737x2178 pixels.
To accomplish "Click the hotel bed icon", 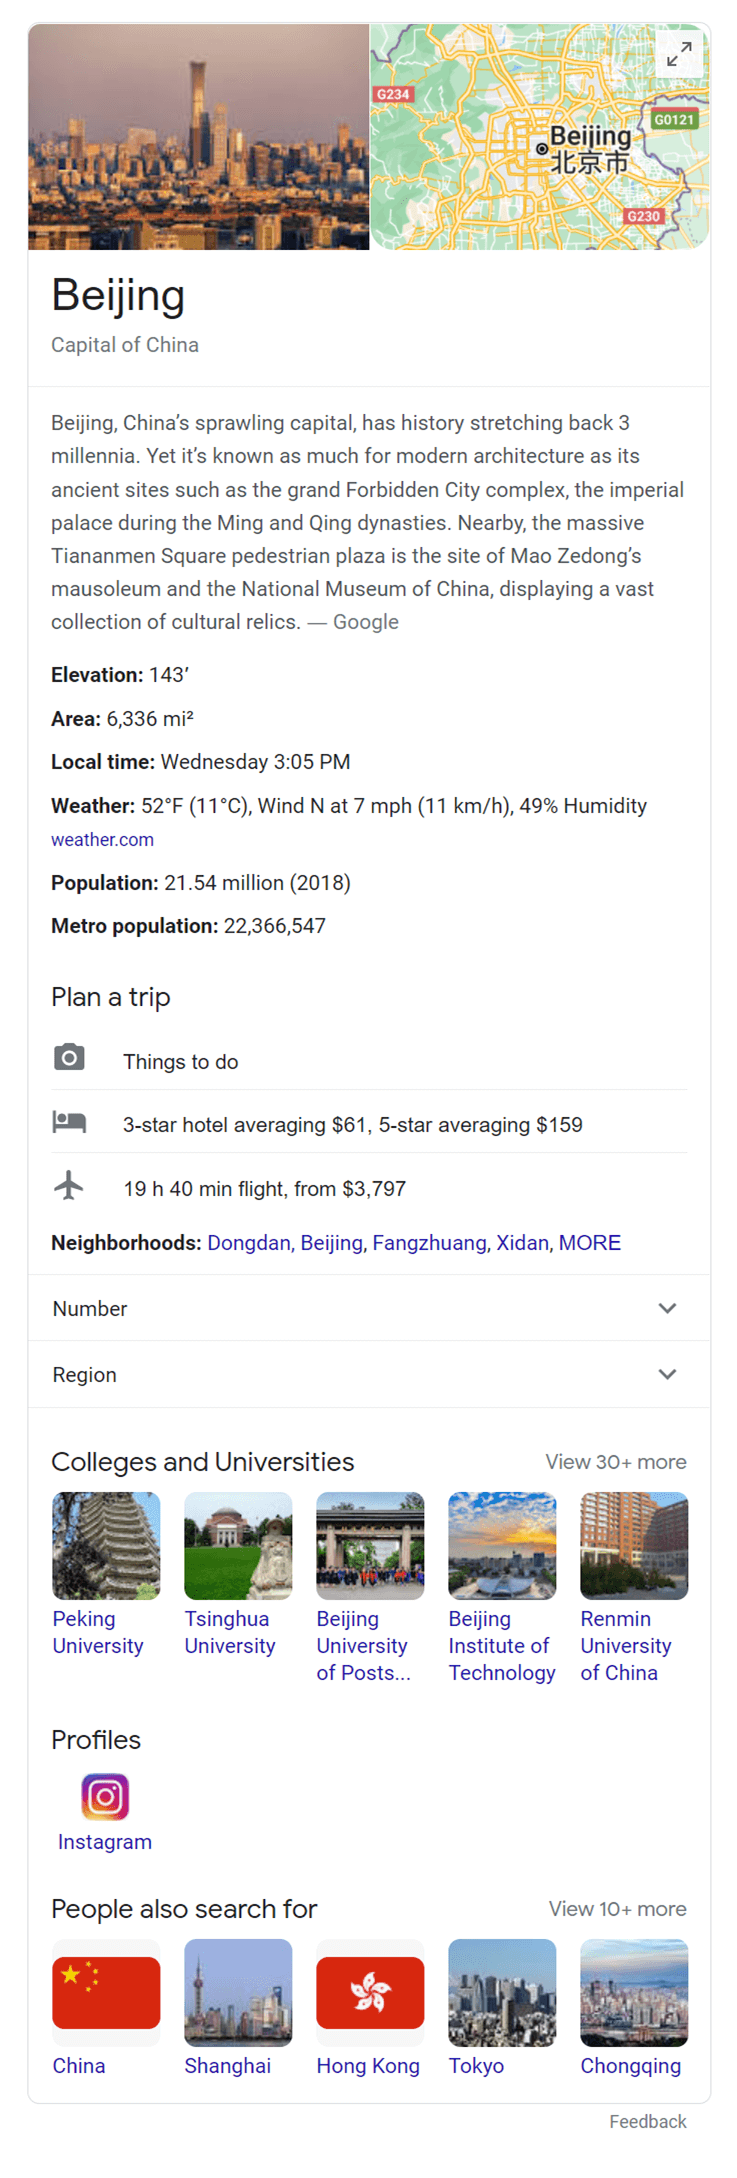I will [69, 1122].
